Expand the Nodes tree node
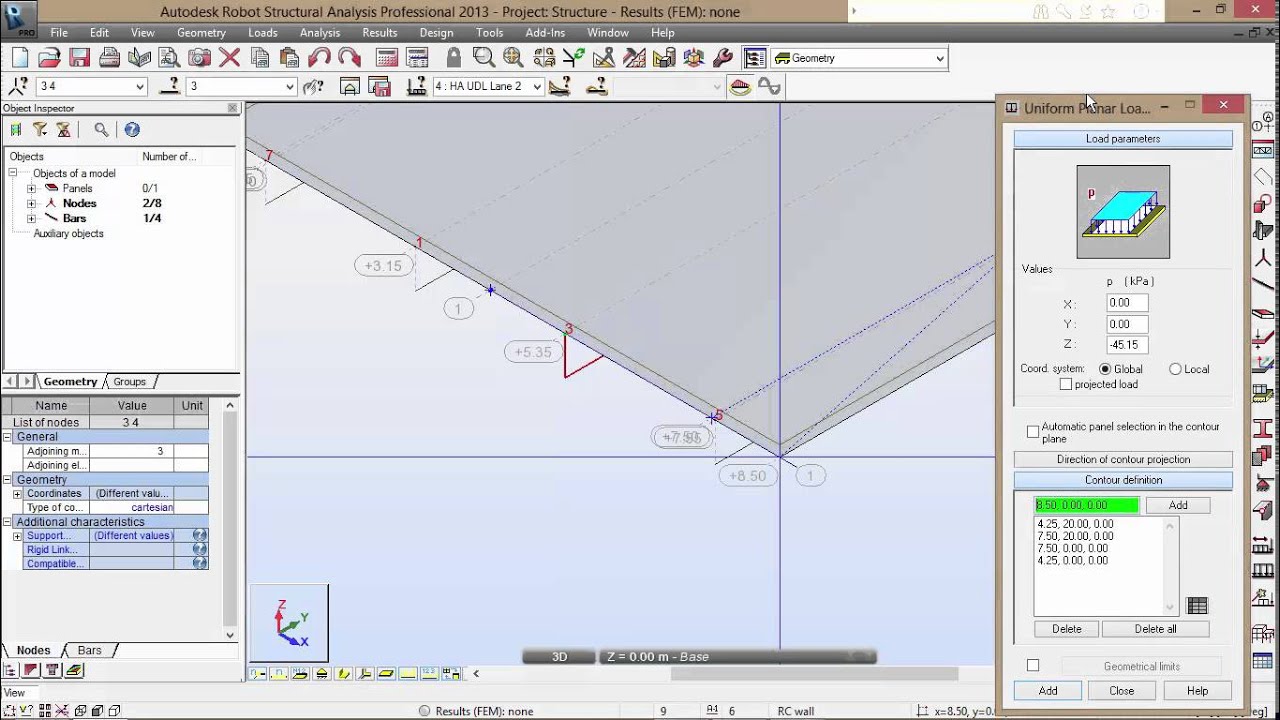Image resolution: width=1280 pixels, height=720 pixels. (x=31, y=203)
